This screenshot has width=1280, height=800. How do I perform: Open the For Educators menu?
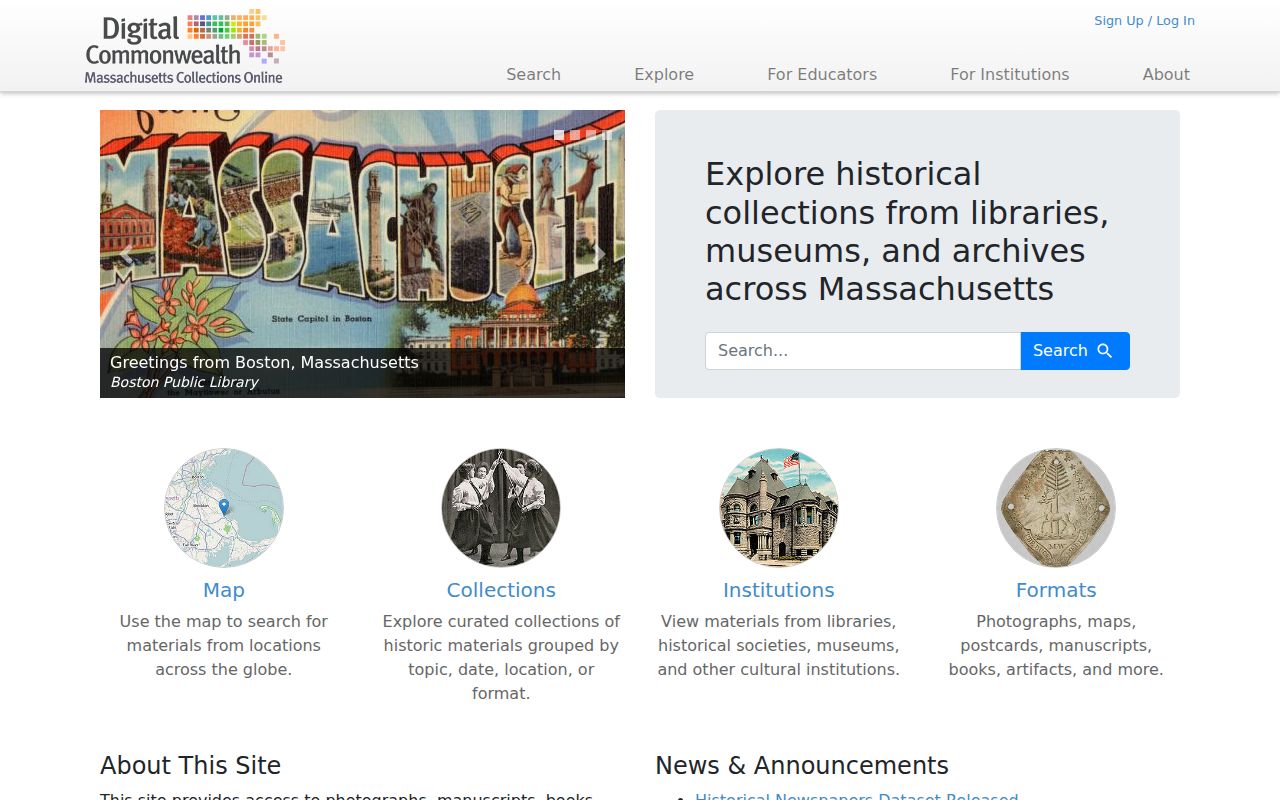click(x=822, y=74)
